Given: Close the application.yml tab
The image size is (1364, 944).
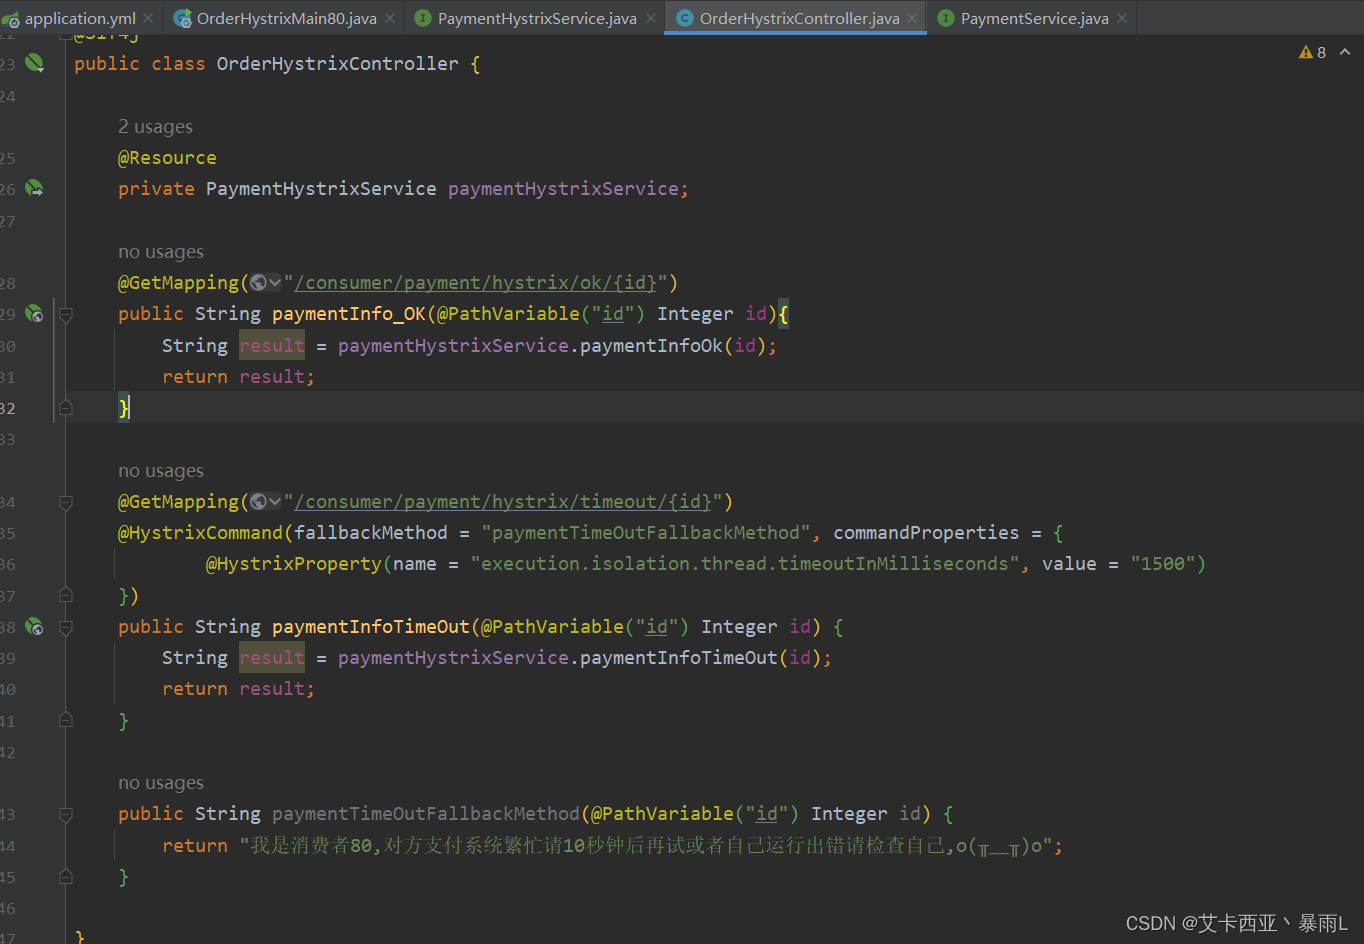Looking at the screenshot, I should tap(148, 18).
